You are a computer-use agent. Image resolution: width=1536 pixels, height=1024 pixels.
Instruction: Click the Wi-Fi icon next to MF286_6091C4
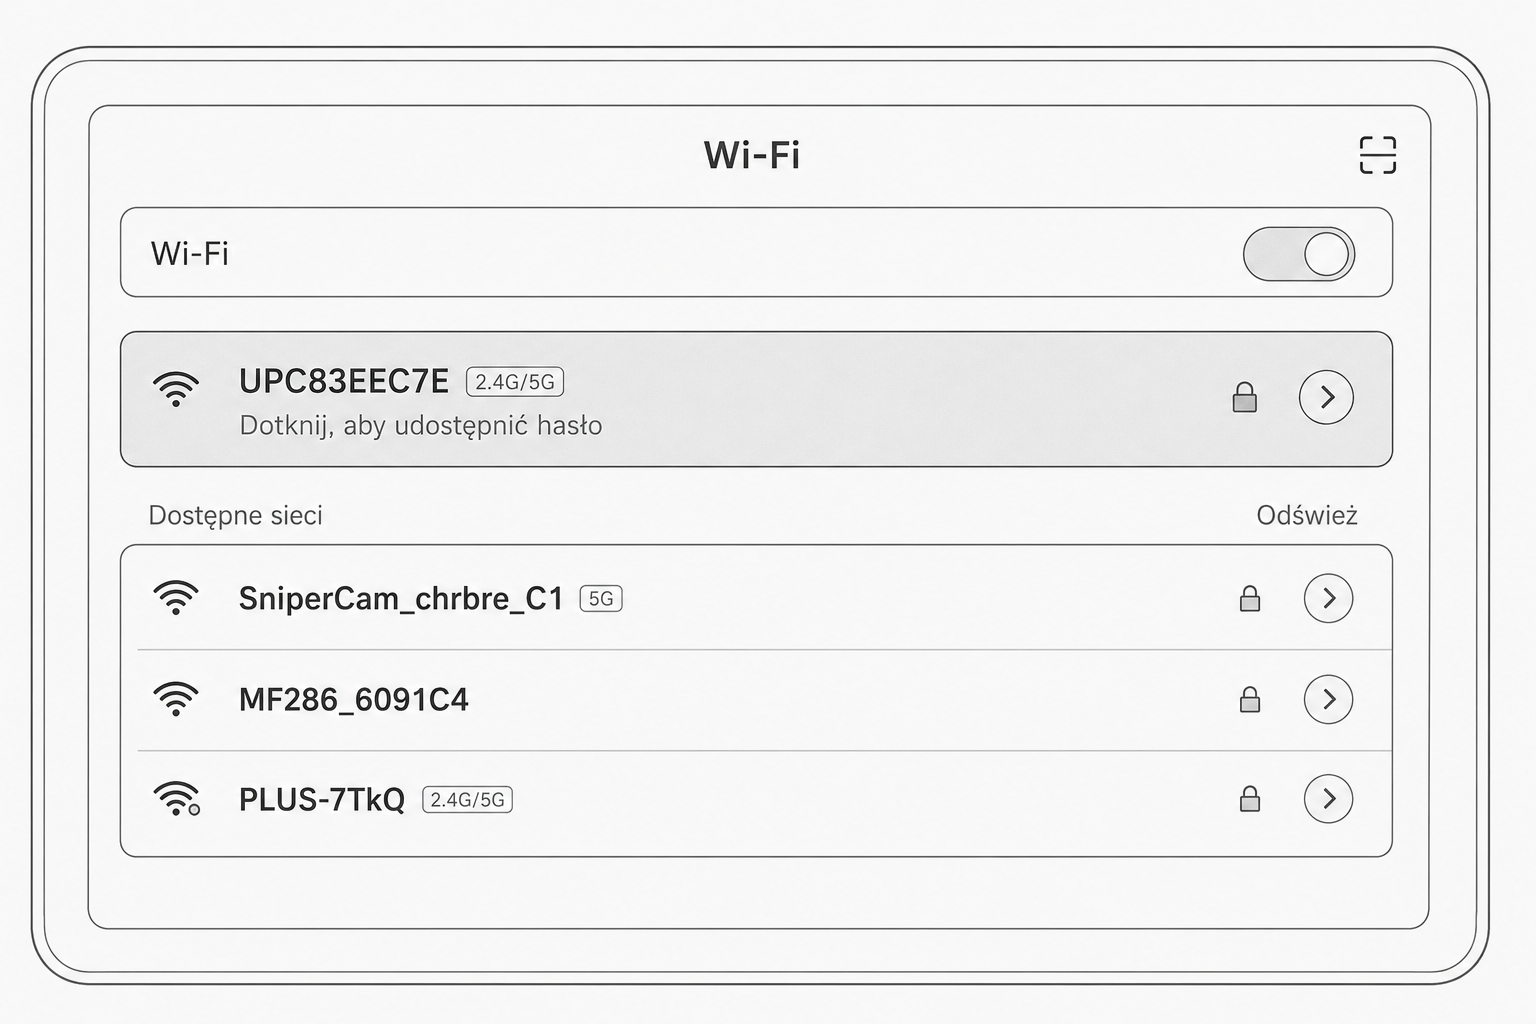(x=176, y=699)
